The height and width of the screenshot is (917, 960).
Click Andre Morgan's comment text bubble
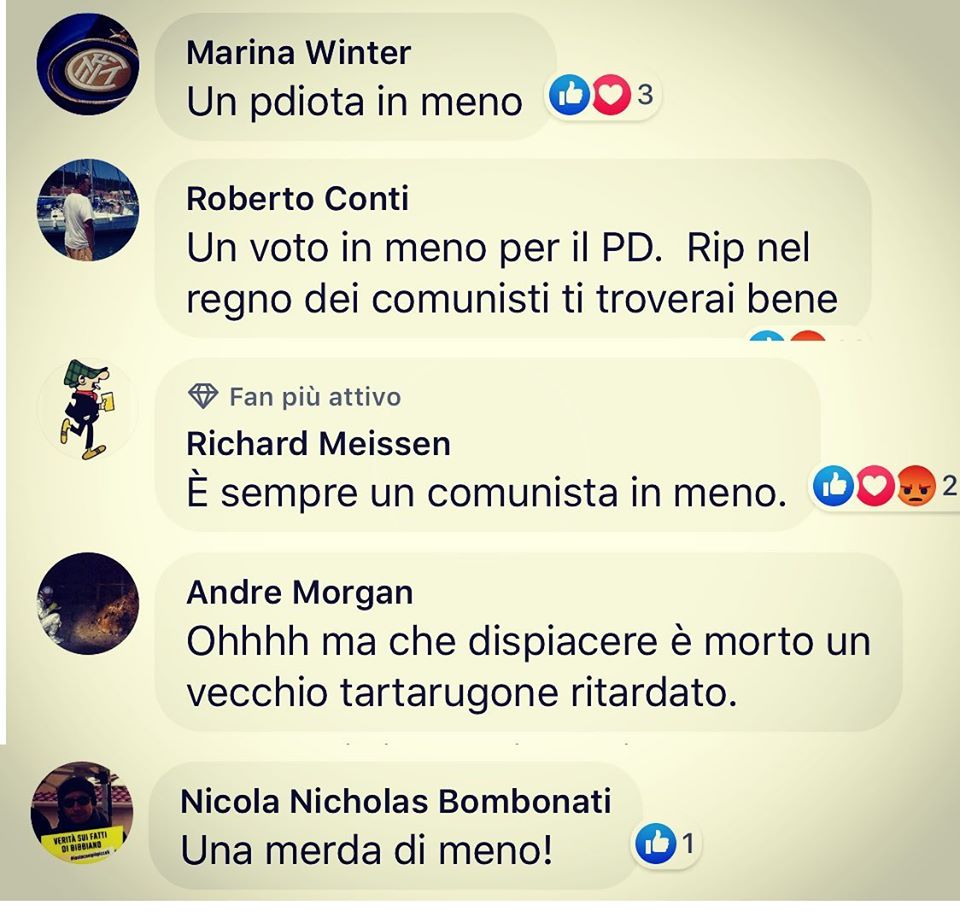click(x=528, y=642)
